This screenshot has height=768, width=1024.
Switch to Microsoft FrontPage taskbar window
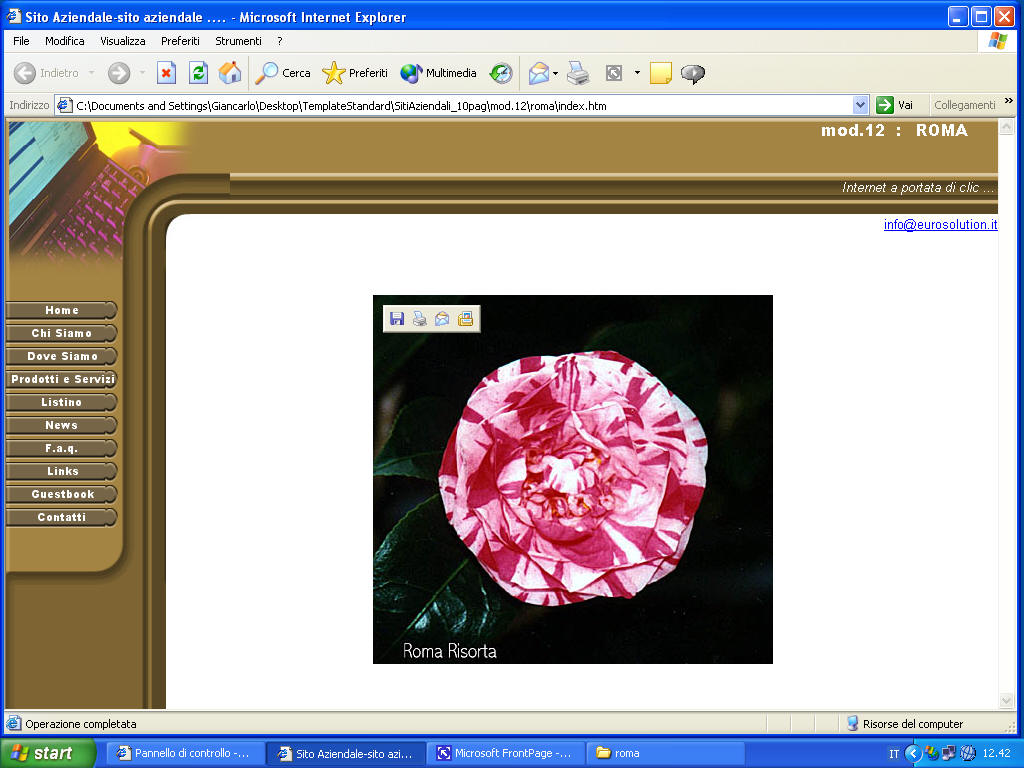507,753
